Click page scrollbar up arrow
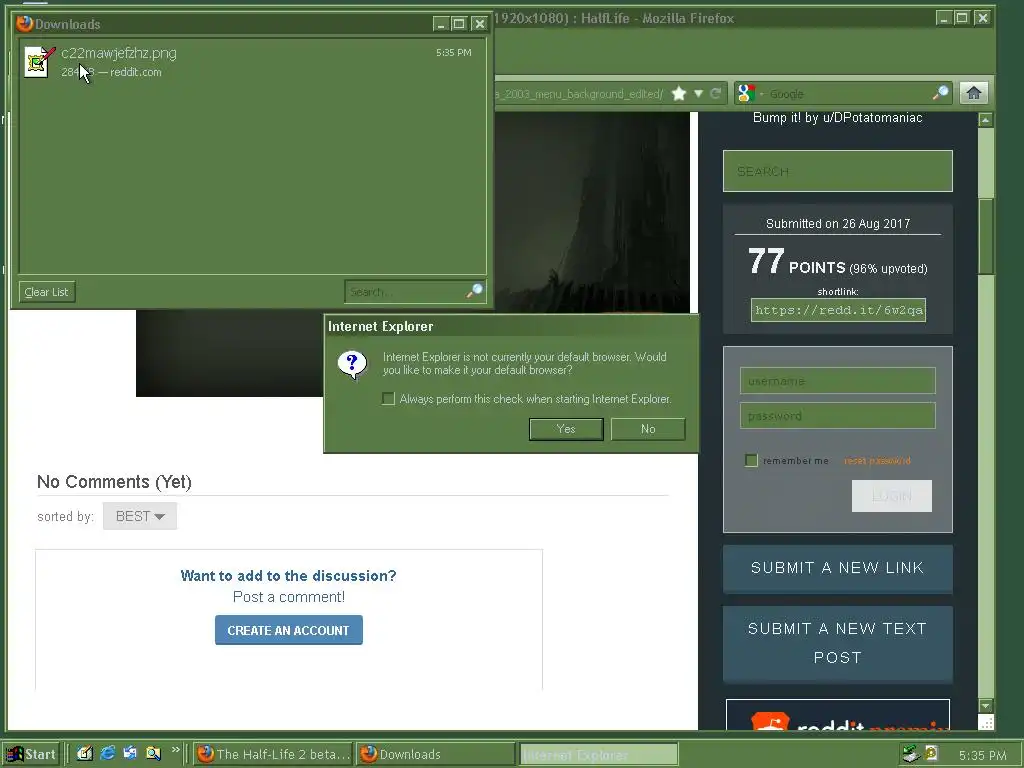This screenshot has width=1024, height=768. [x=986, y=120]
